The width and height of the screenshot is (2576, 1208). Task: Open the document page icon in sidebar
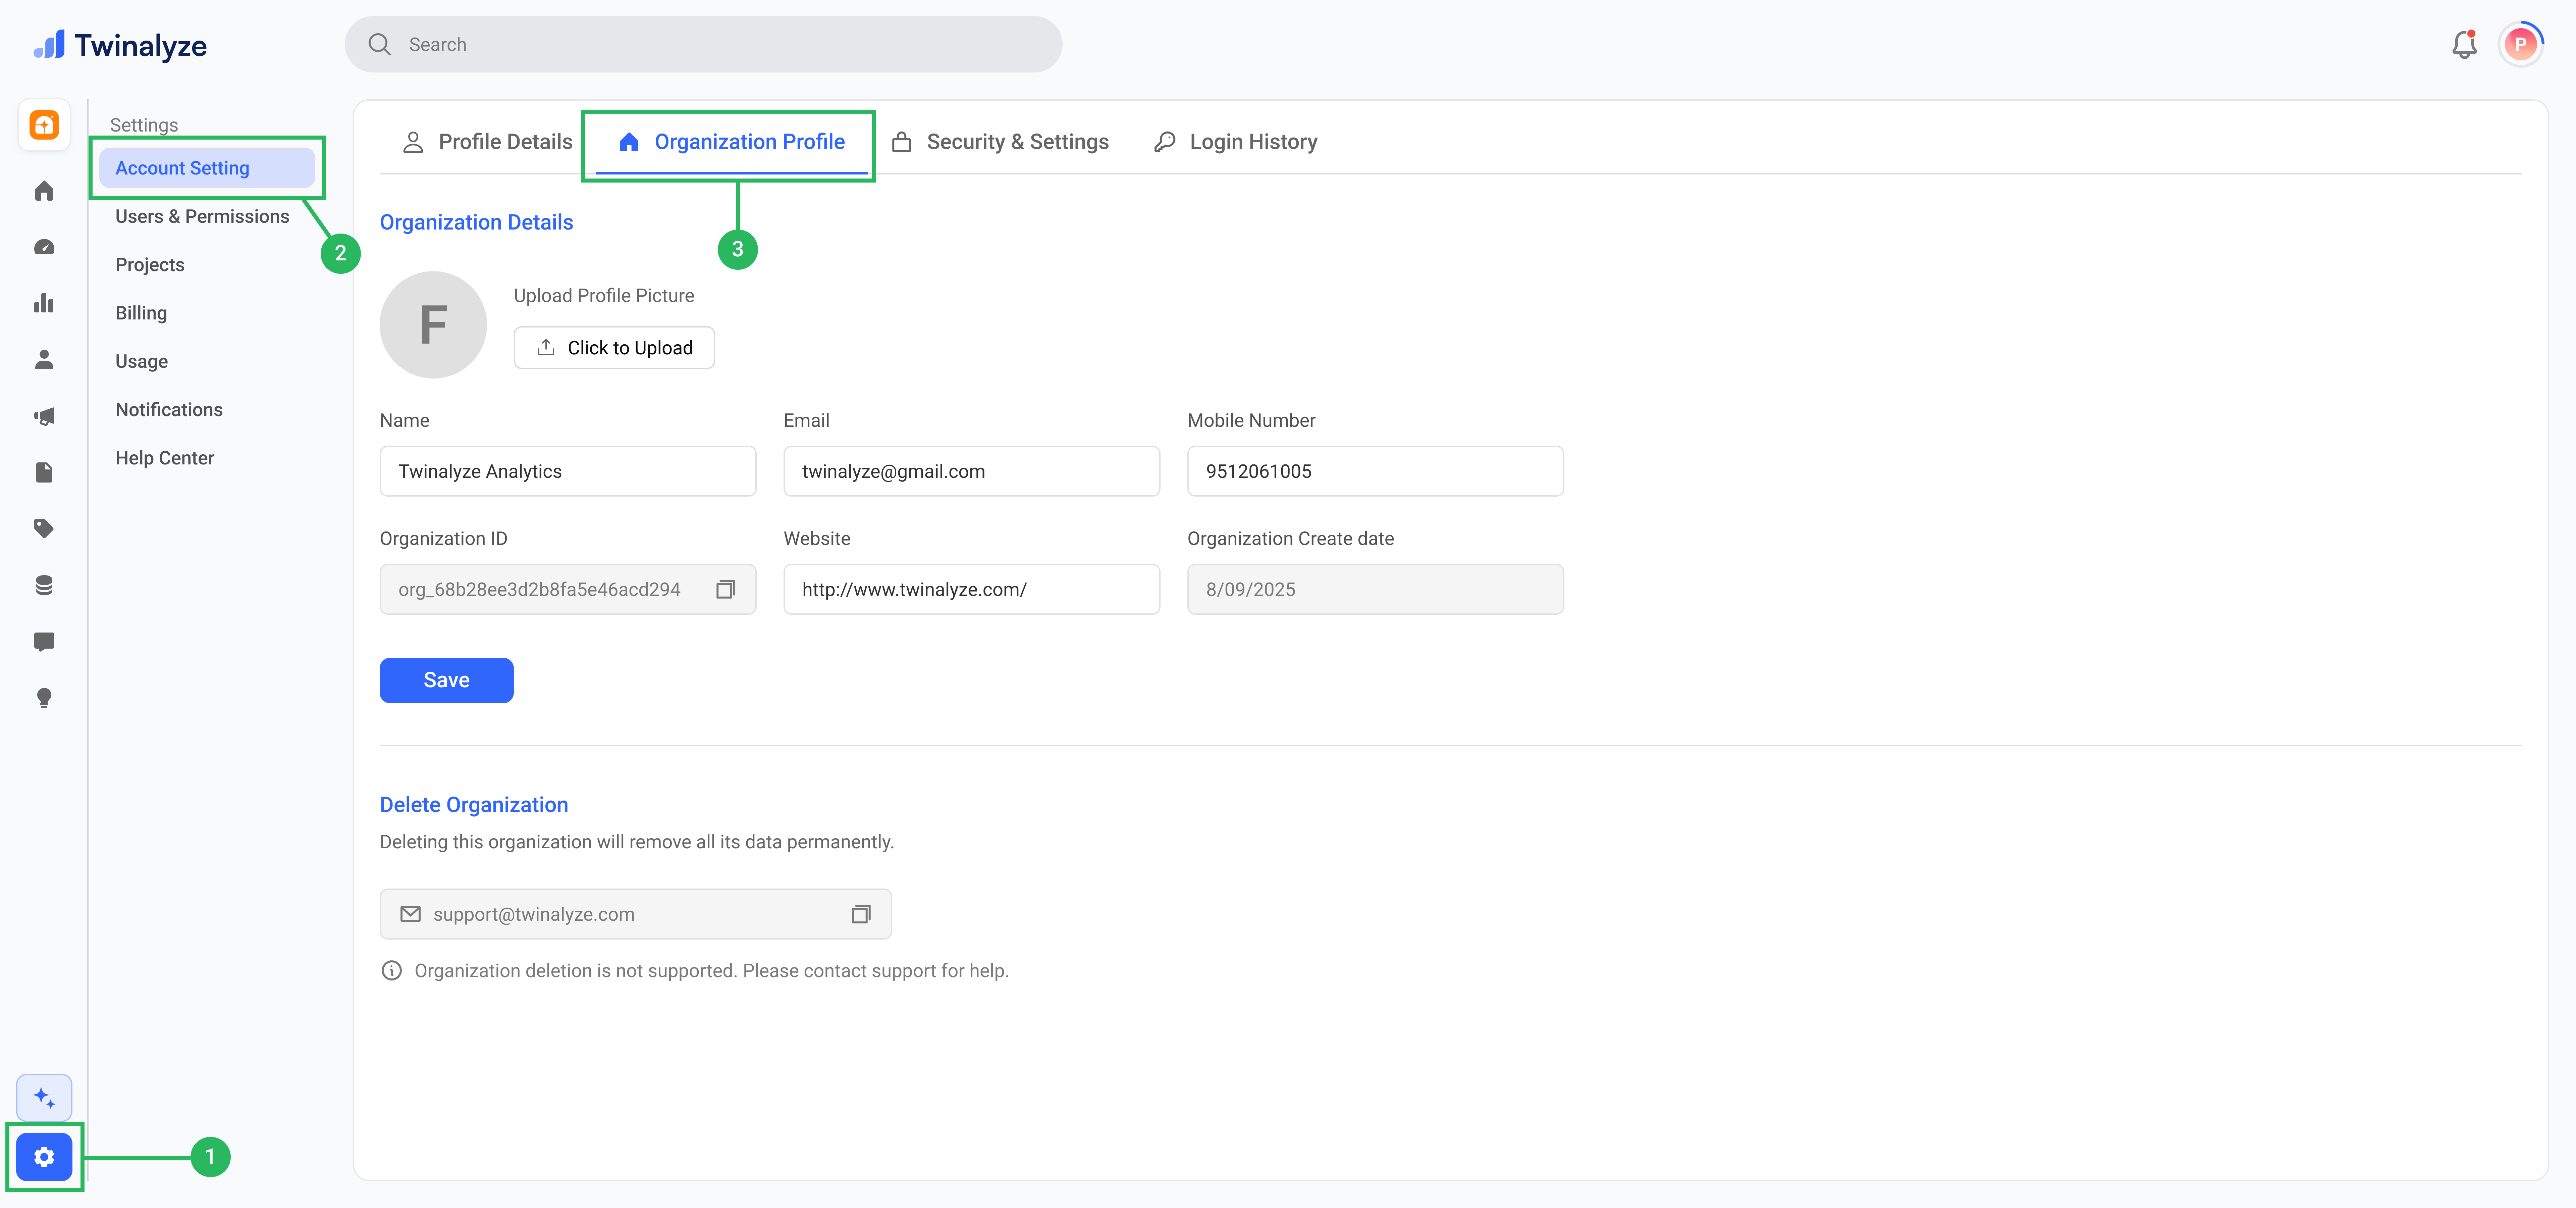44,472
